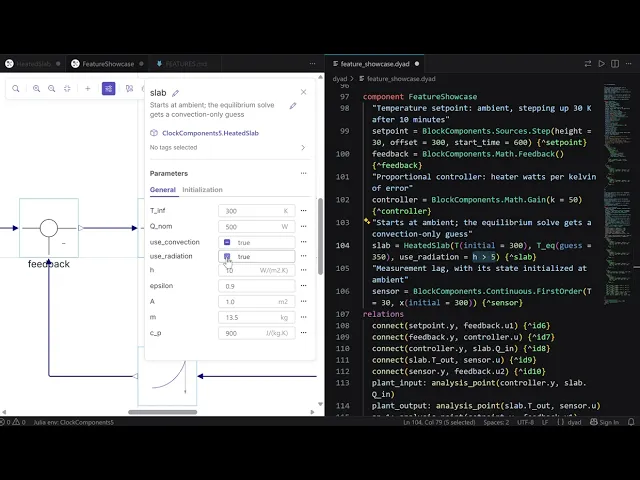This screenshot has width=640, height=480.
Task: Select the feedback block in diagram
Action: [49, 228]
